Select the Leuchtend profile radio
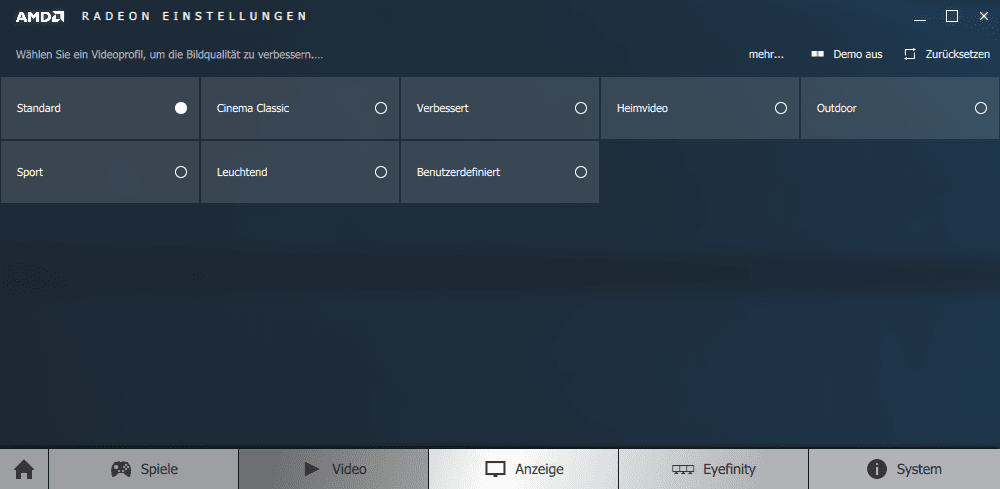This screenshot has height=489, width=1000. [381, 172]
